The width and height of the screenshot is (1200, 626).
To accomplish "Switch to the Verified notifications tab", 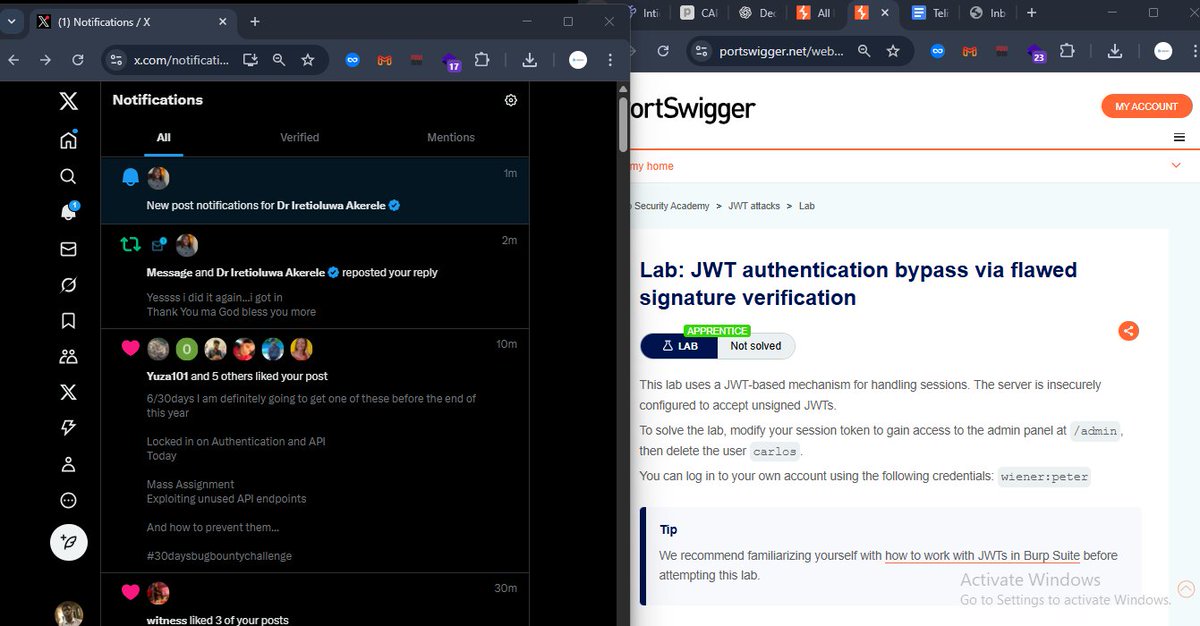I will 299,137.
